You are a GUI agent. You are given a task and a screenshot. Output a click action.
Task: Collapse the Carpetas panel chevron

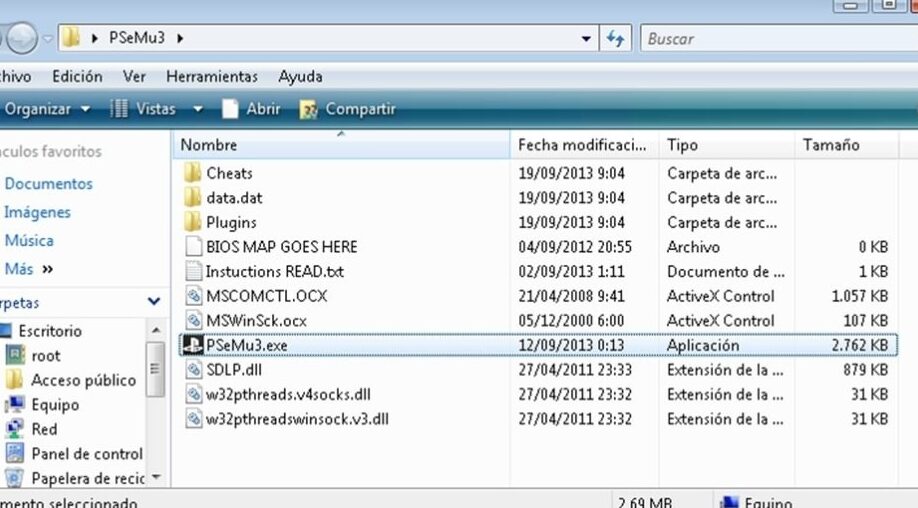pos(154,301)
